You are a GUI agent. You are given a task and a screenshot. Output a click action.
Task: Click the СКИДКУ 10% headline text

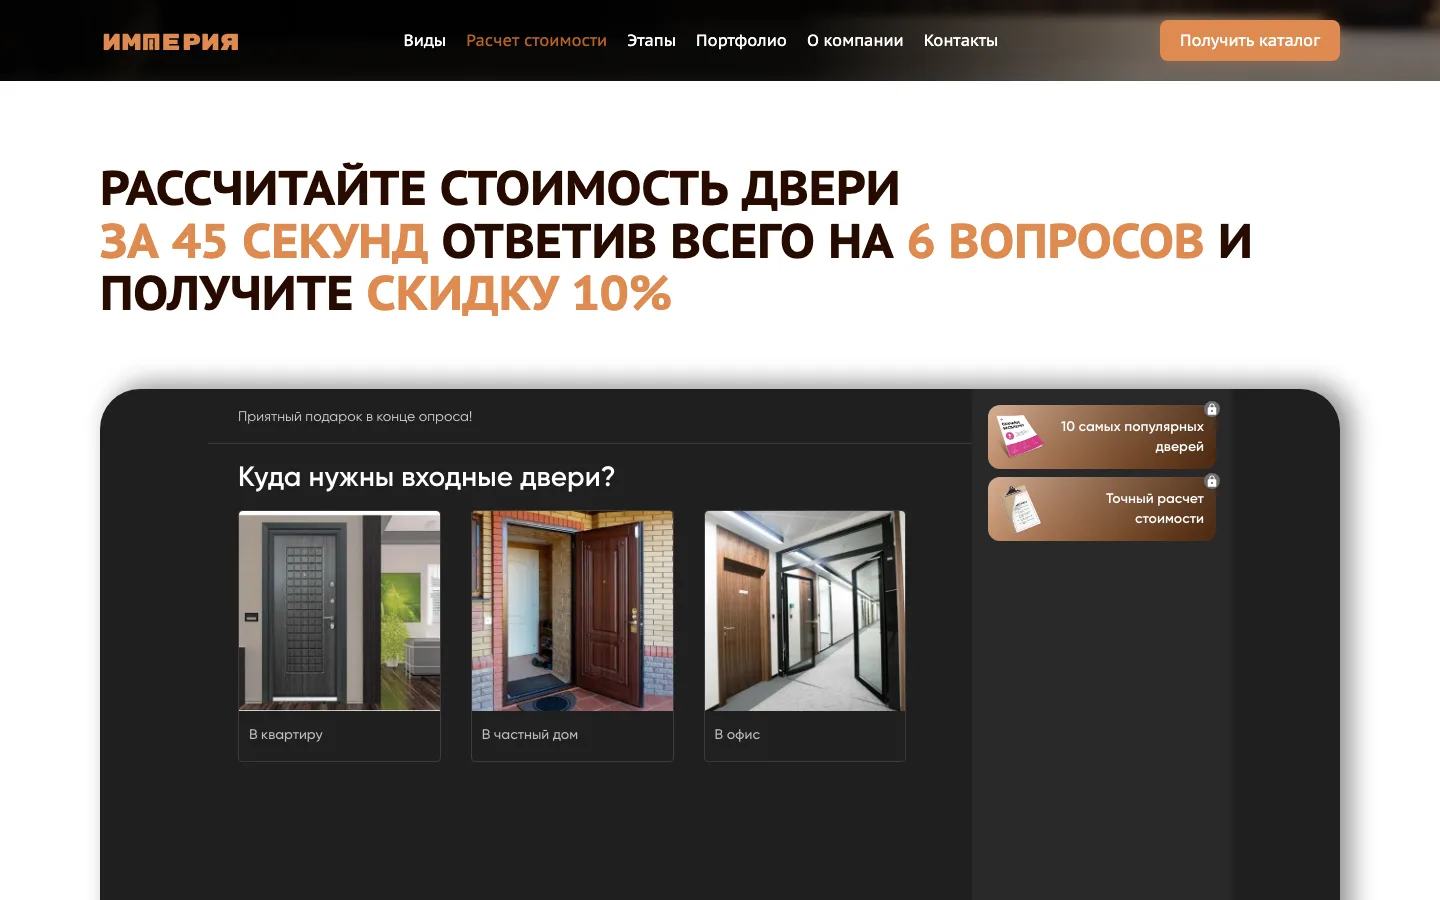click(519, 294)
